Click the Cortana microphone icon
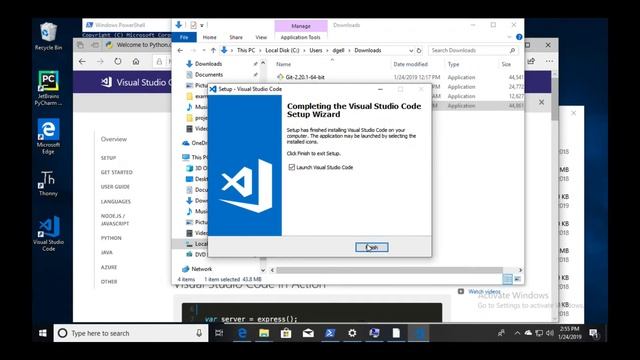The width and height of the screenshot is (640, 360). pyautogui.click(x=199, y=333)
